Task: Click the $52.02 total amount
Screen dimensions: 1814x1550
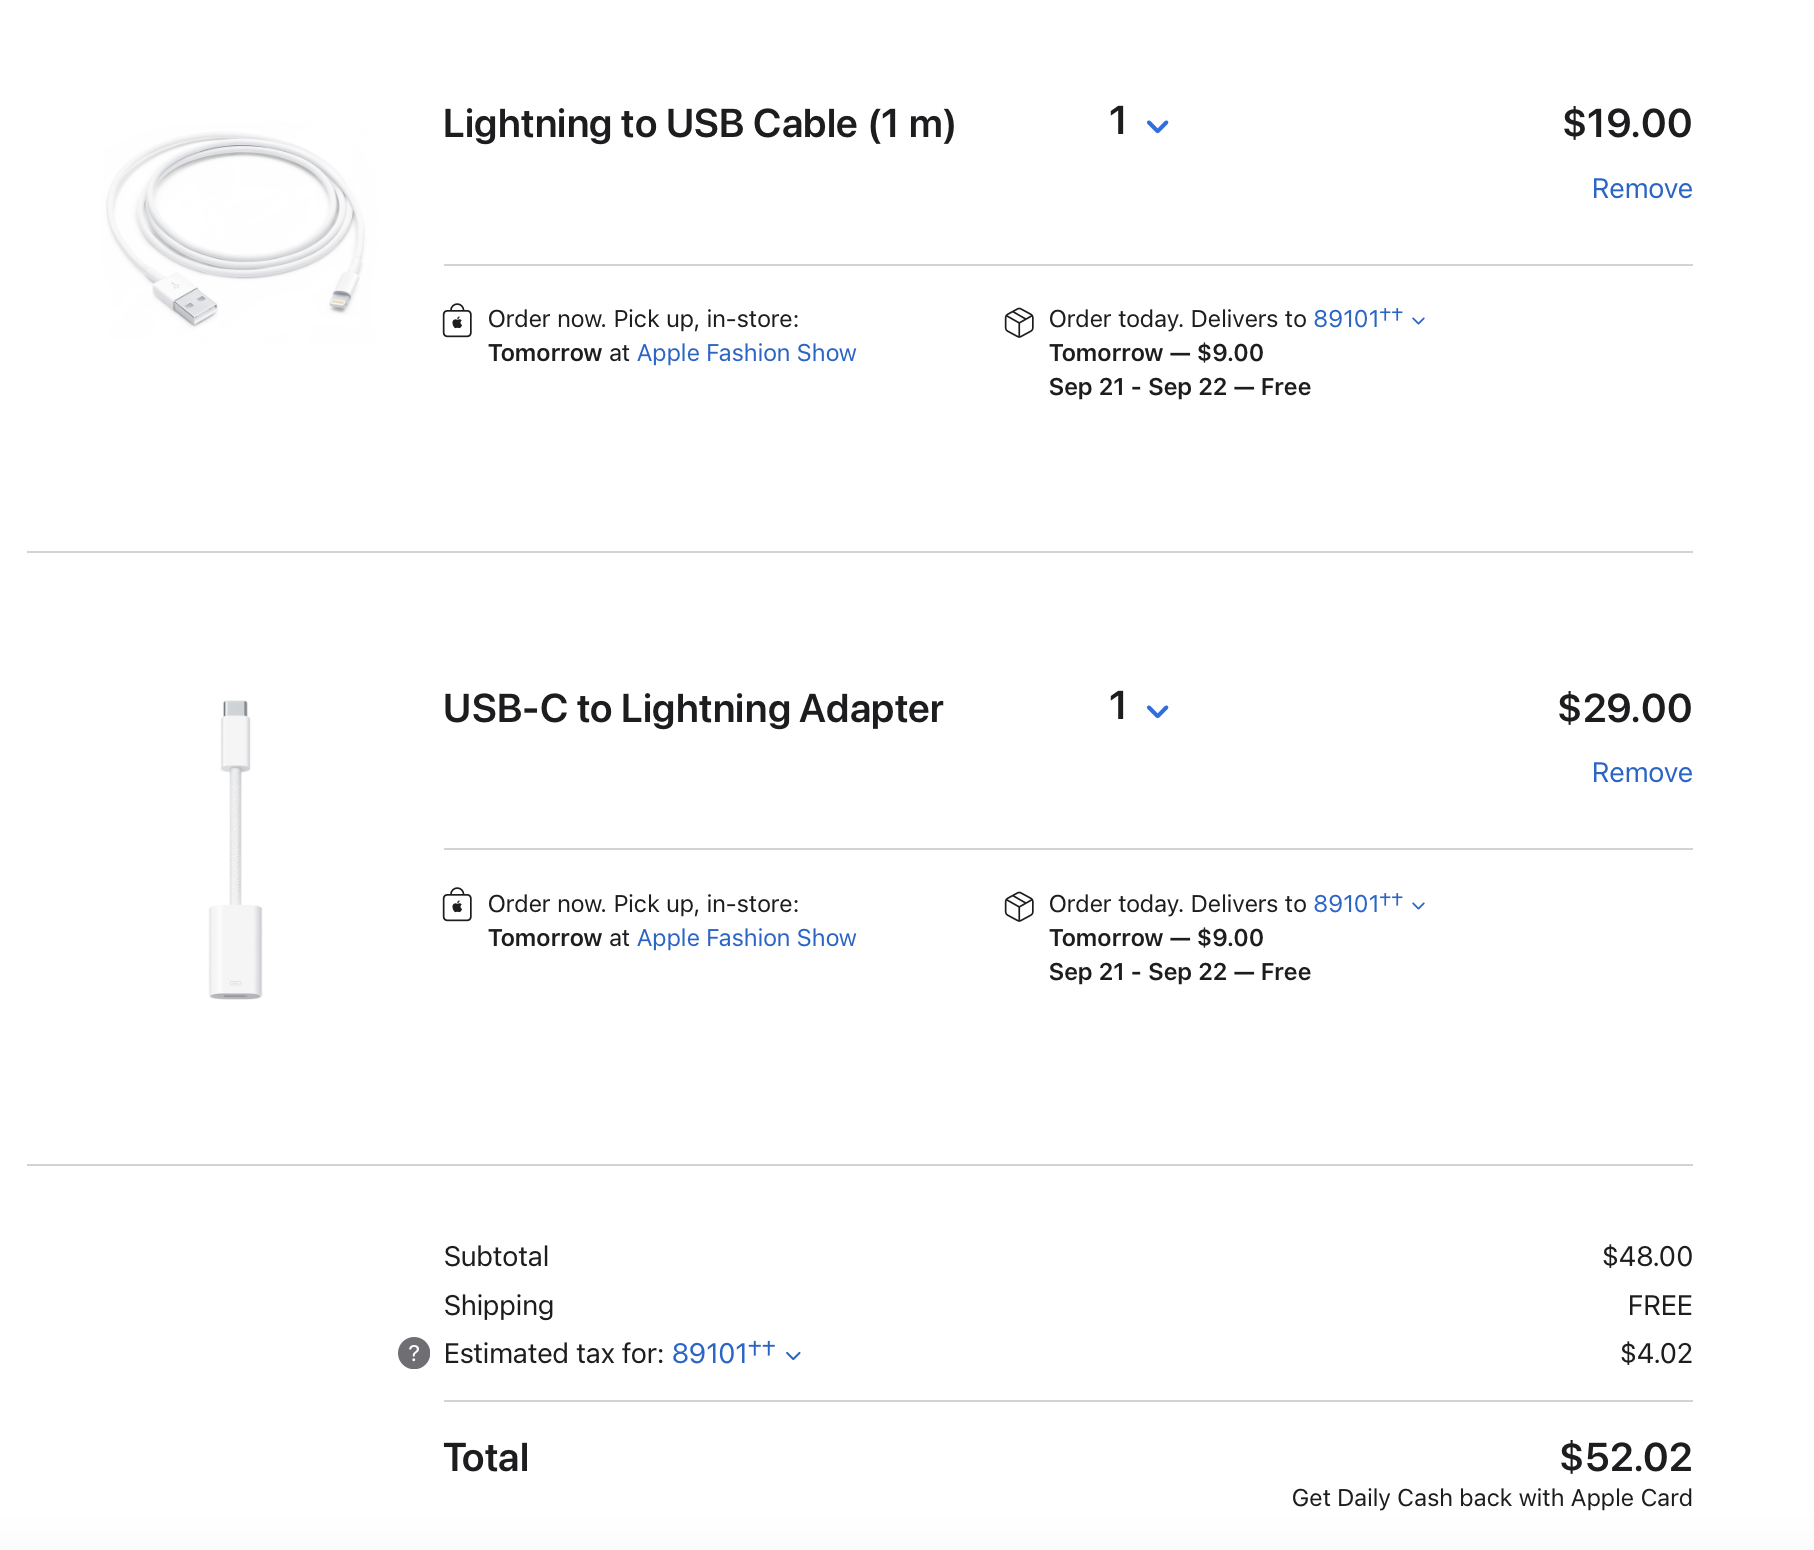Action: [x=1625, y=1457]
